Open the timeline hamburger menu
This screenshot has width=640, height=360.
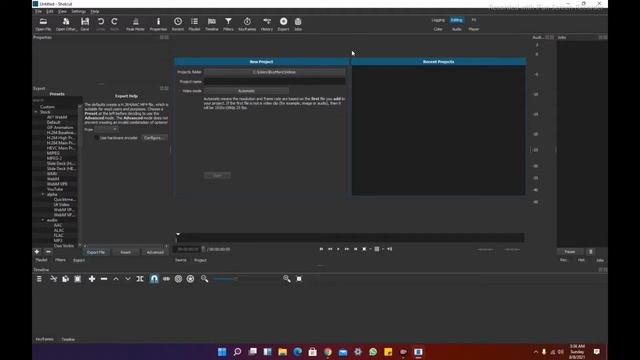tap(39, 279)
